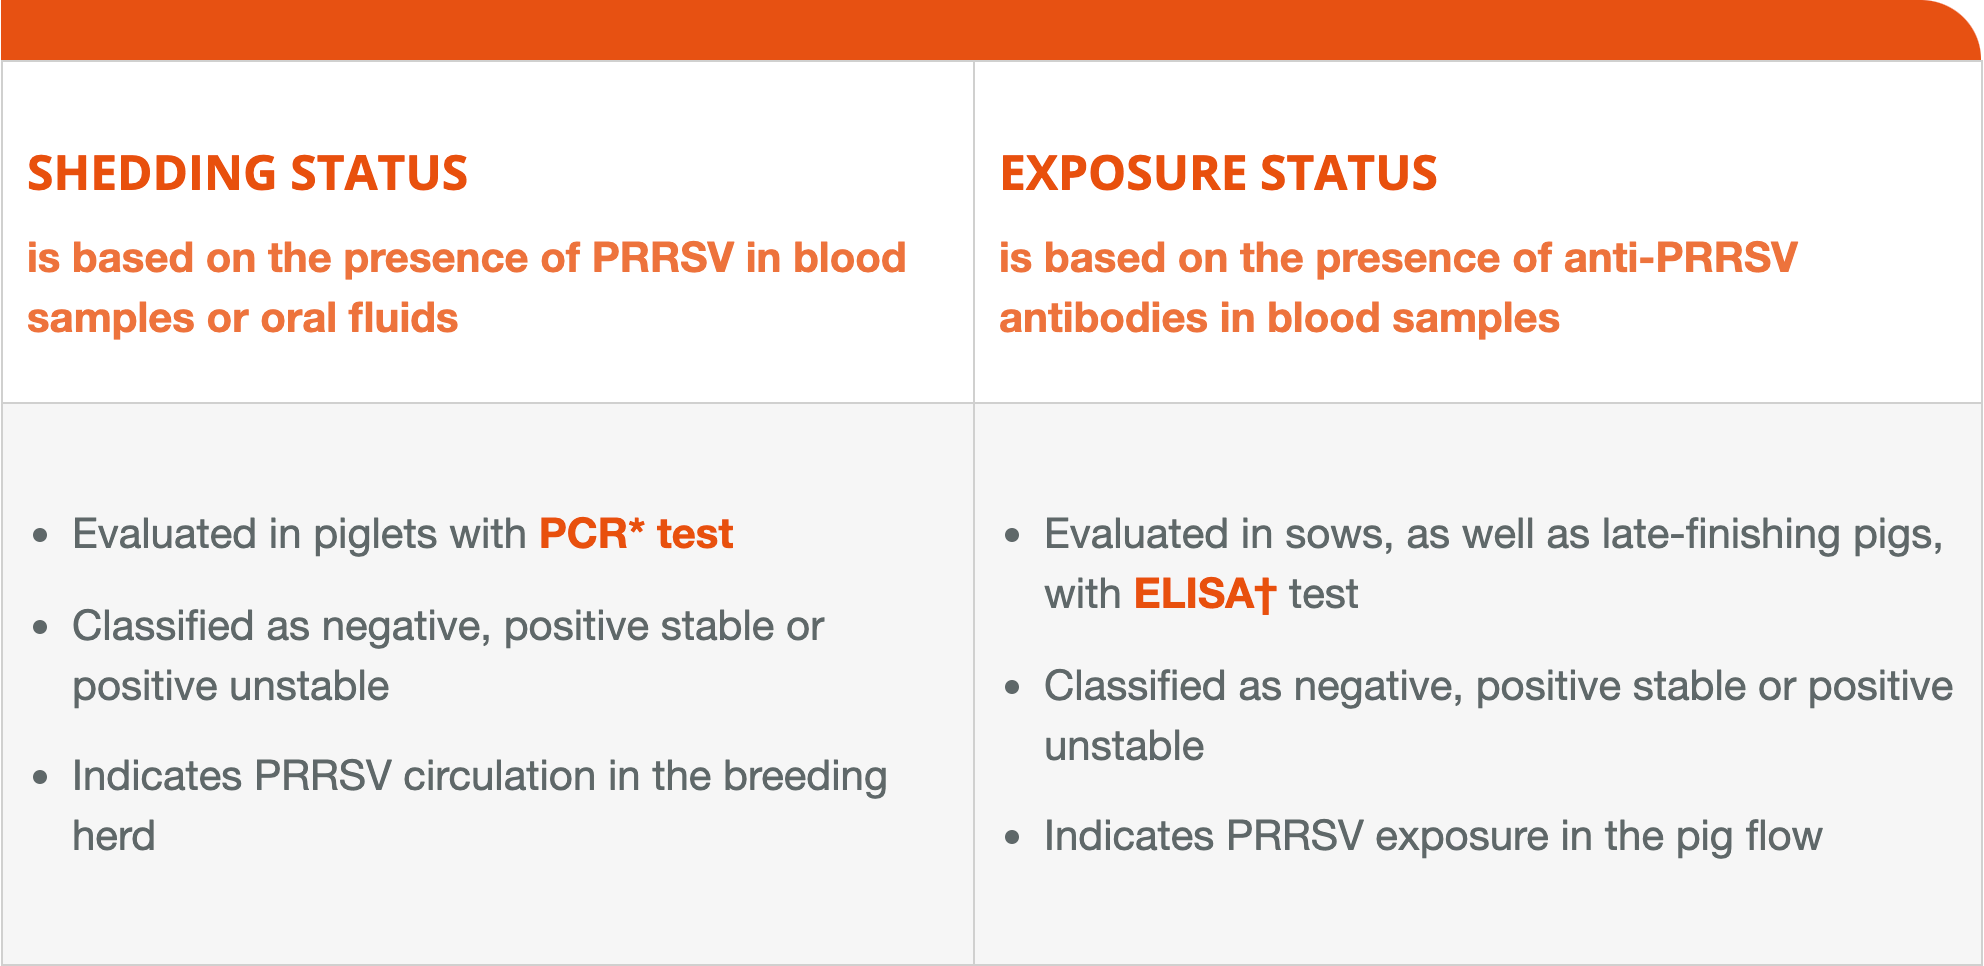Click the bullet dot before 'Evaluated in sows'
1984x966 pixels.
(x=1012, y=536)
